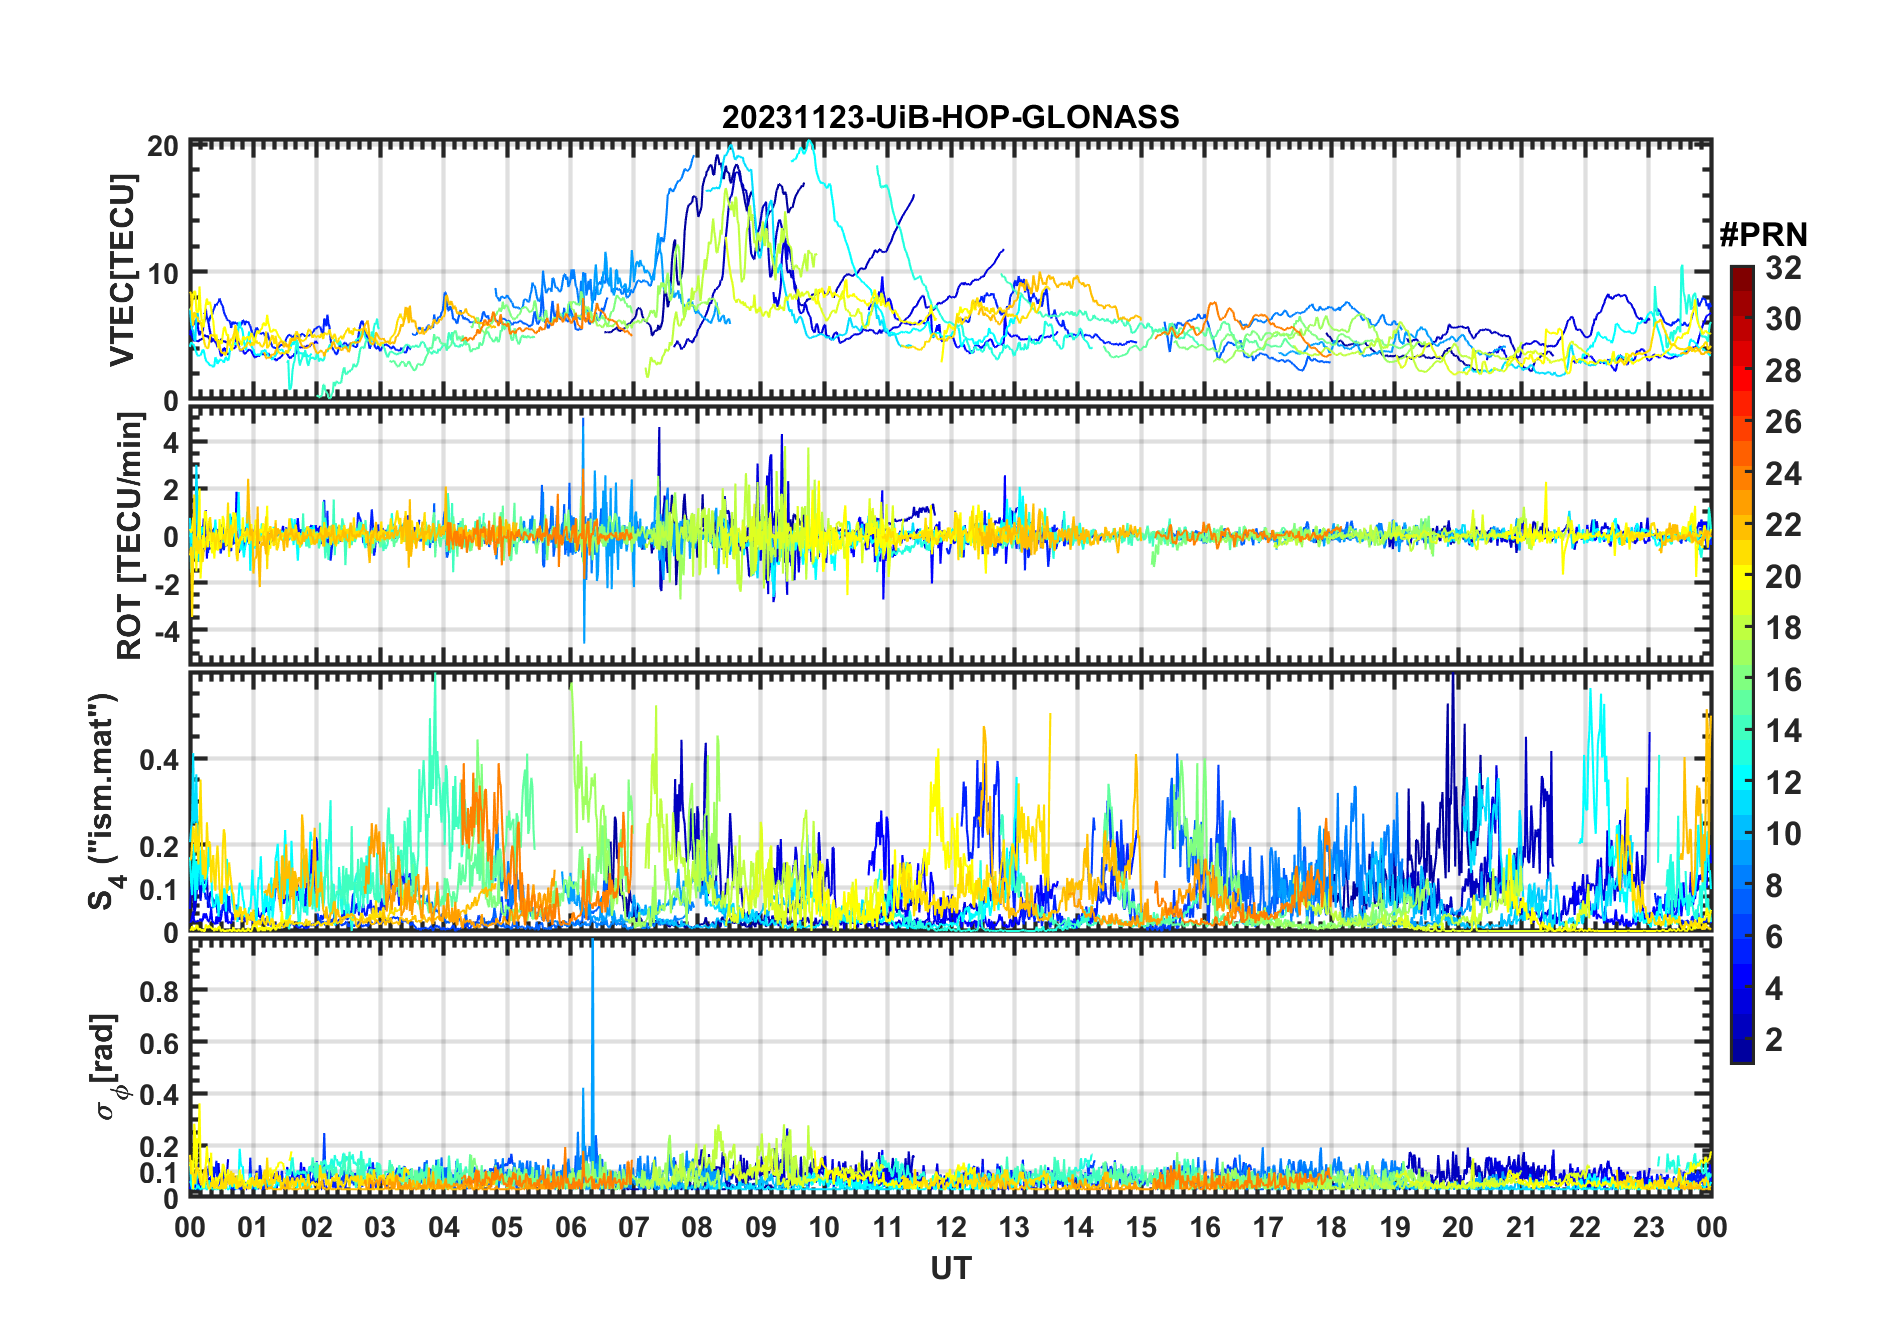
Task: Select the colorbar tick label 18
Action: pyautogui.click(x=1783, y=628)
